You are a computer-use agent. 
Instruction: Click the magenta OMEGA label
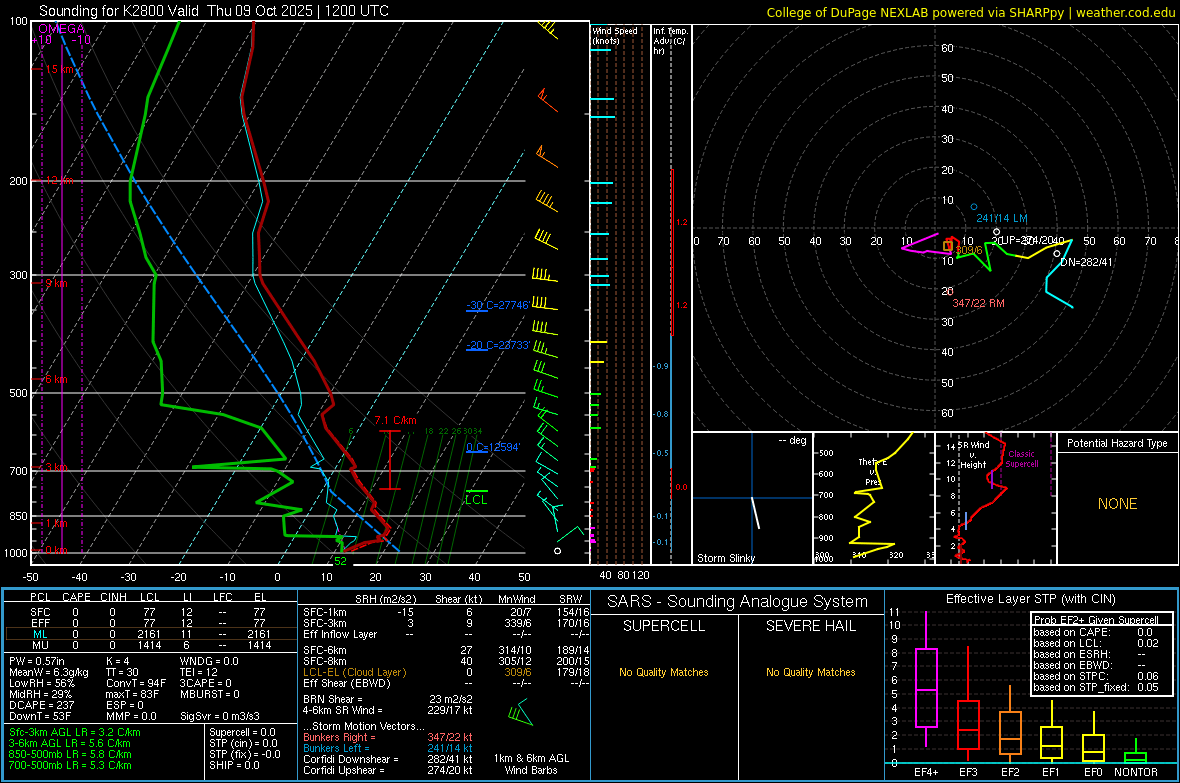click(62, 29)
